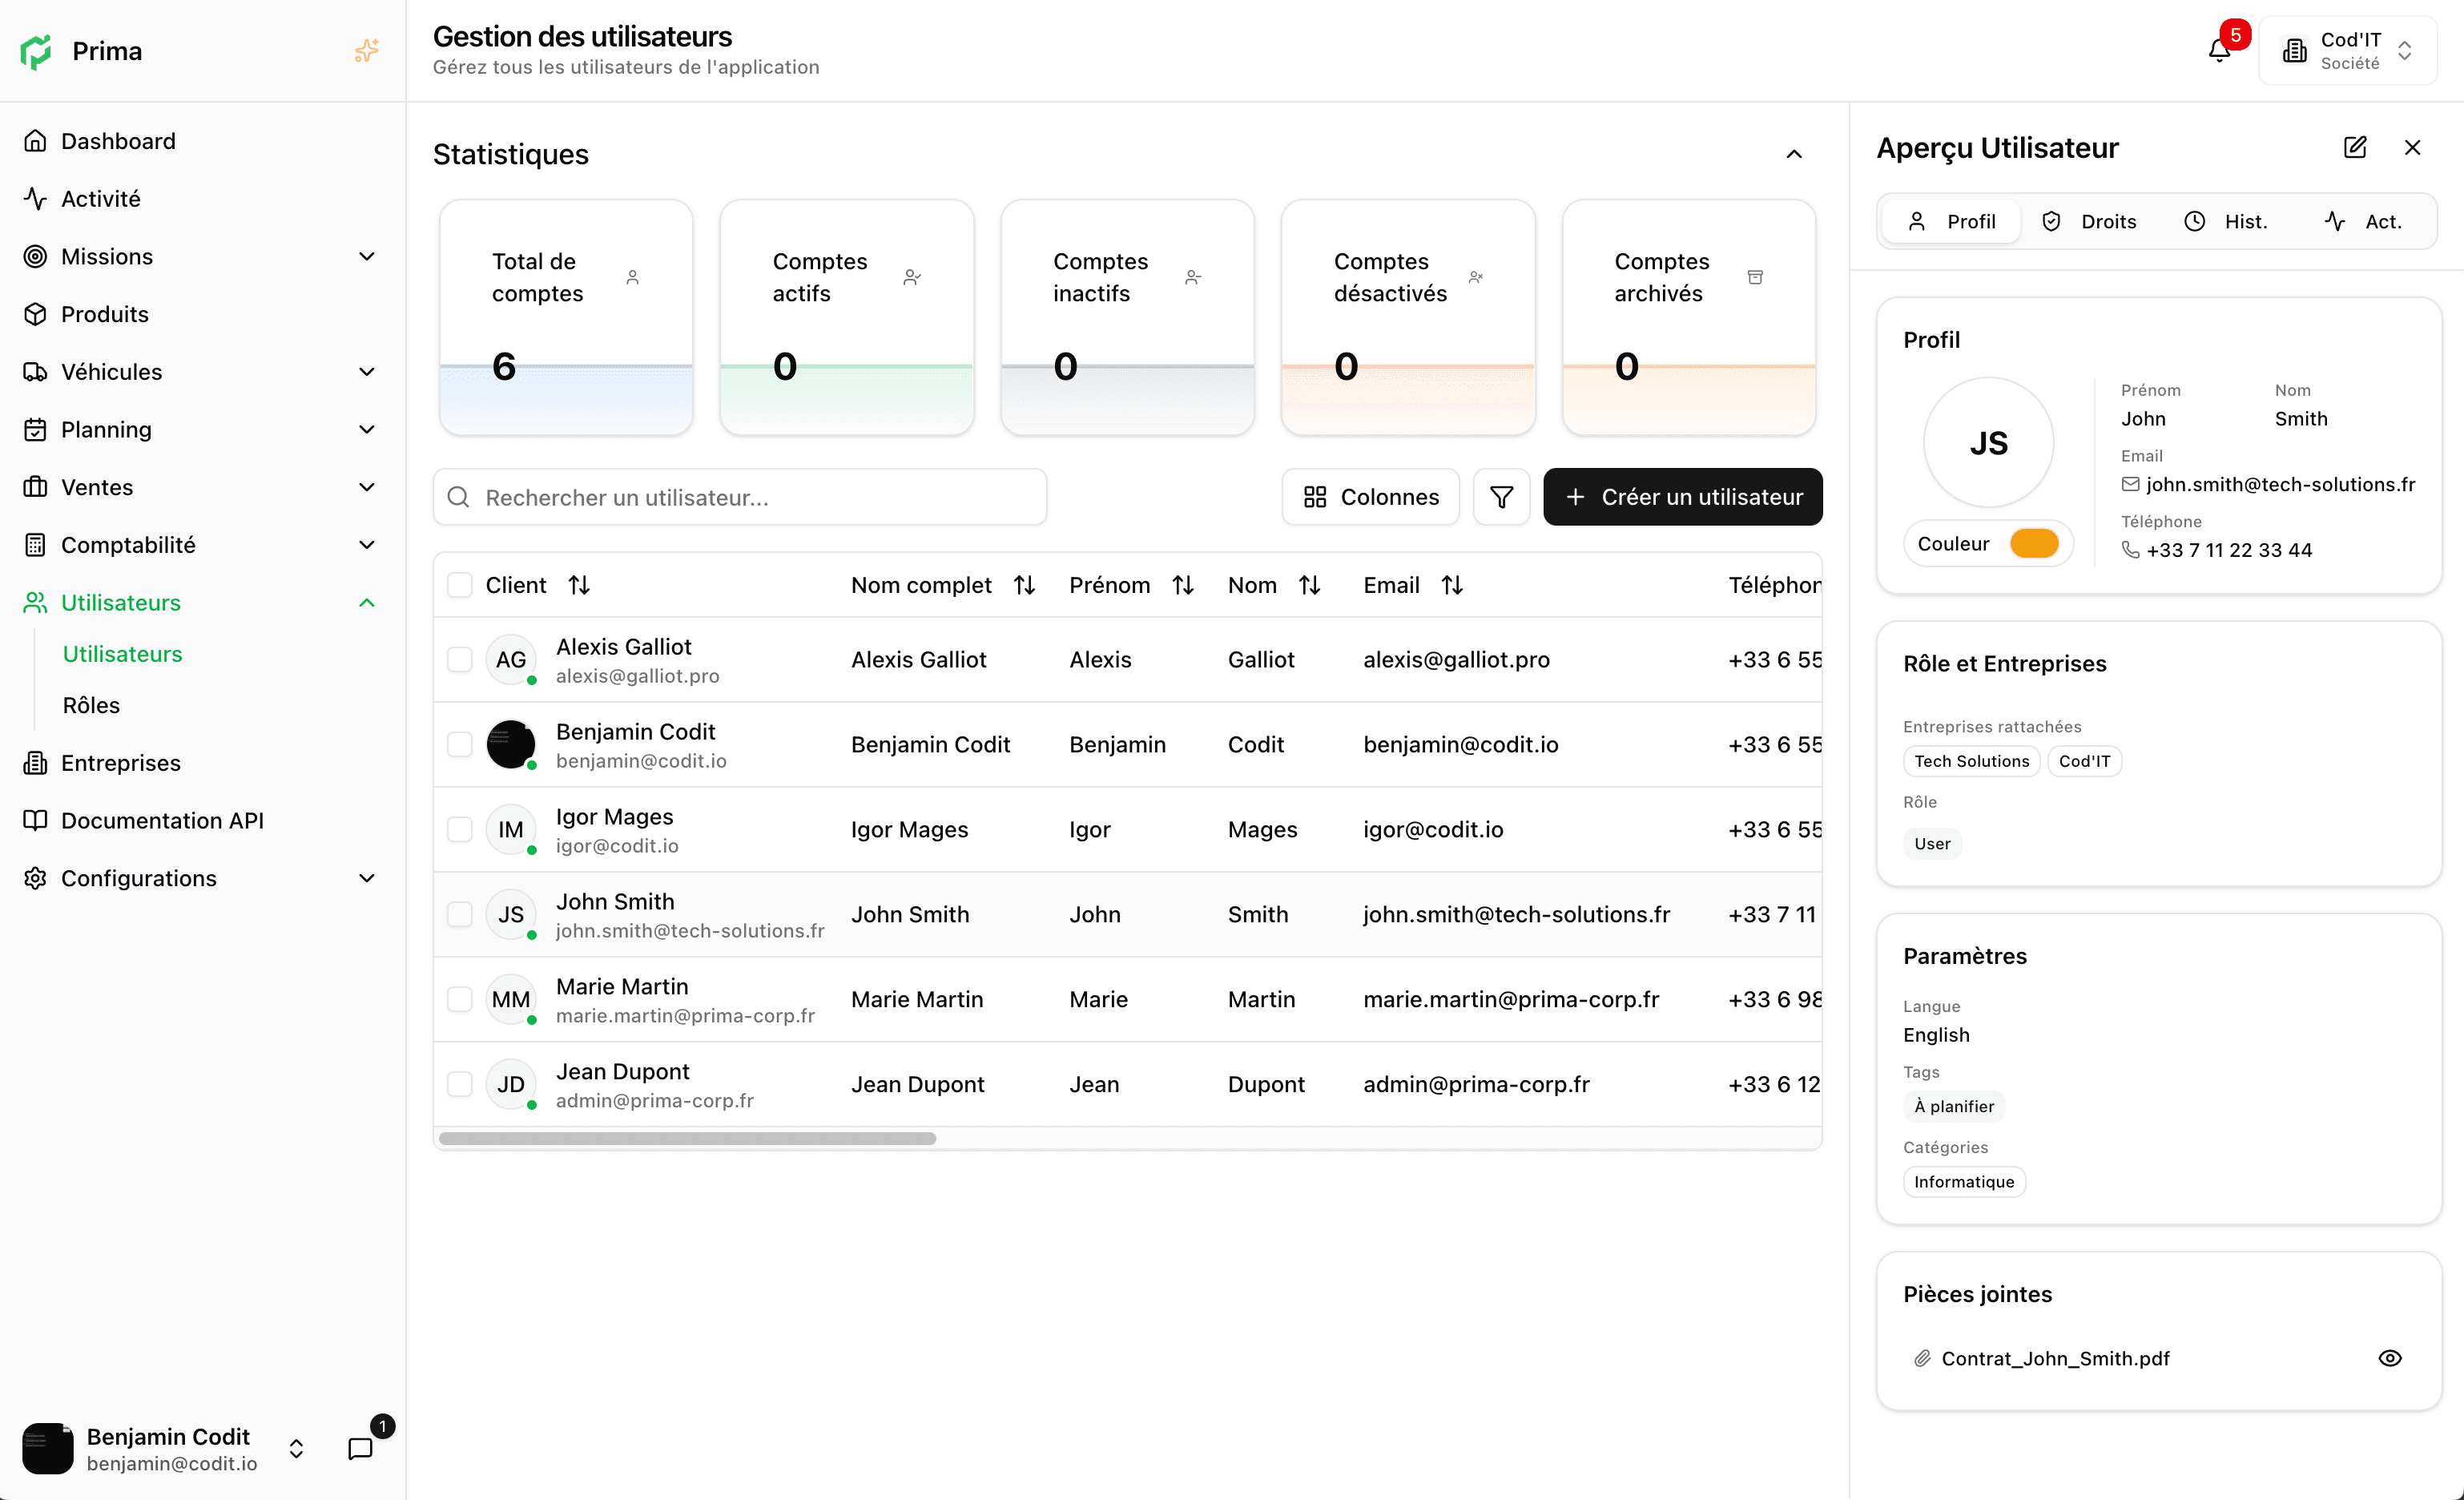
Task: Sort by Nom complet column arrows
Action: click(x=1024, y=585)
